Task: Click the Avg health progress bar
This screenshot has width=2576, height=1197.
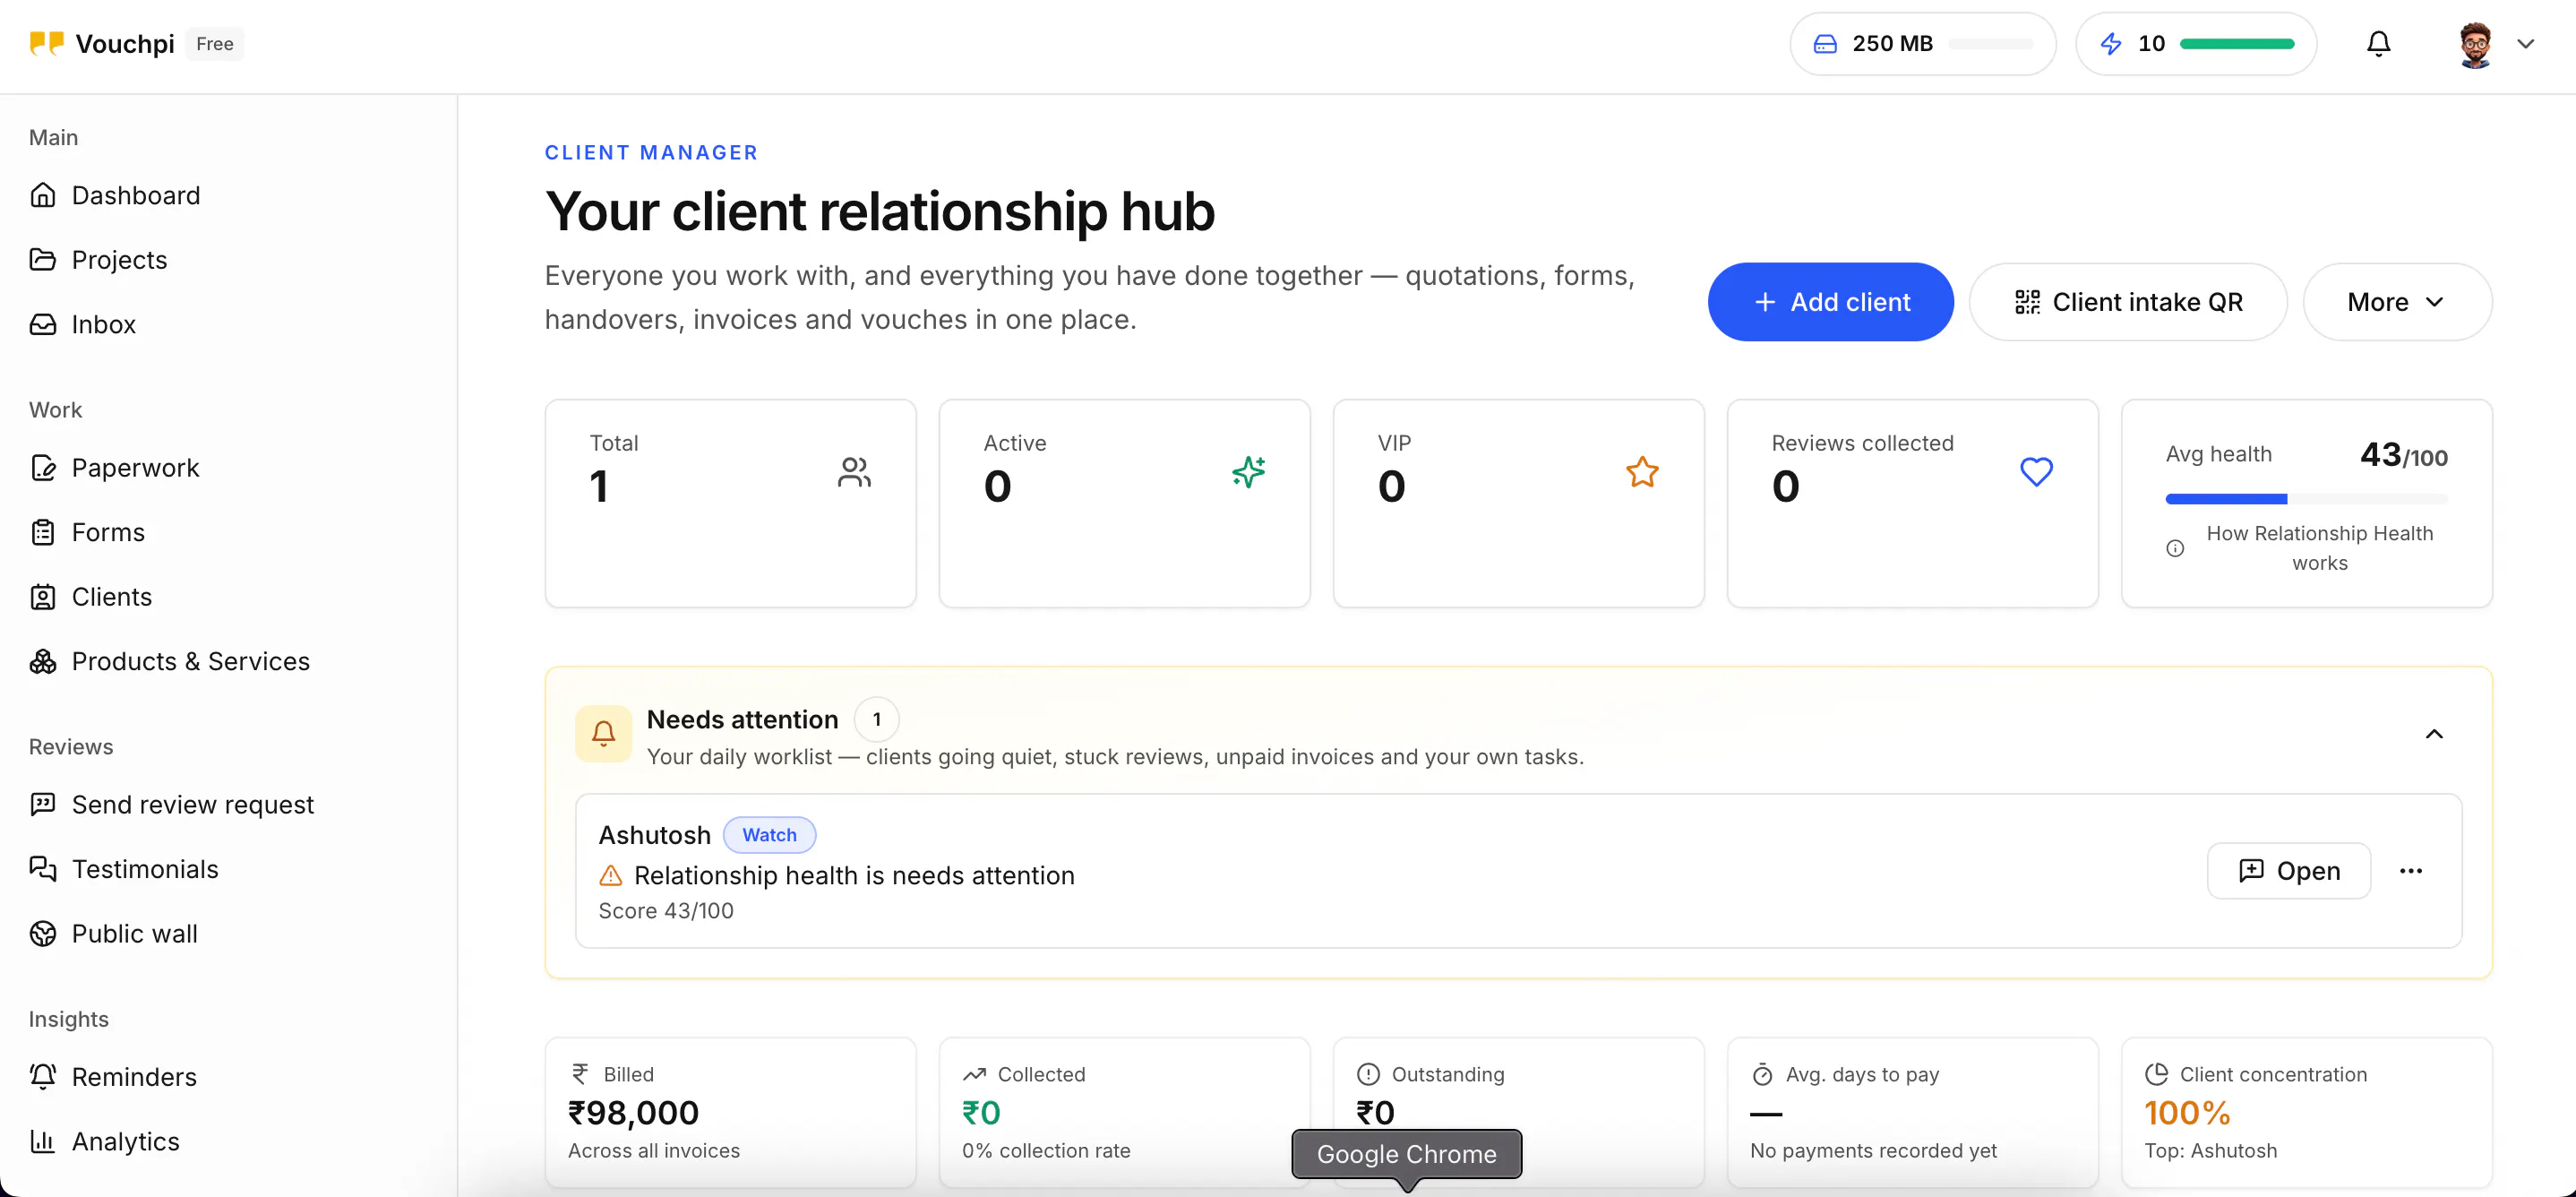Action: [2306, 499]
